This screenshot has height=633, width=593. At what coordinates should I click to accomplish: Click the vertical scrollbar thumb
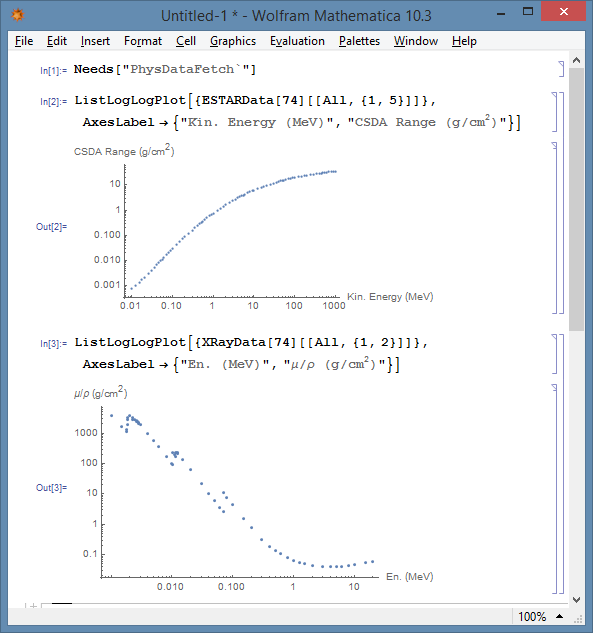[x=576, y=200]
